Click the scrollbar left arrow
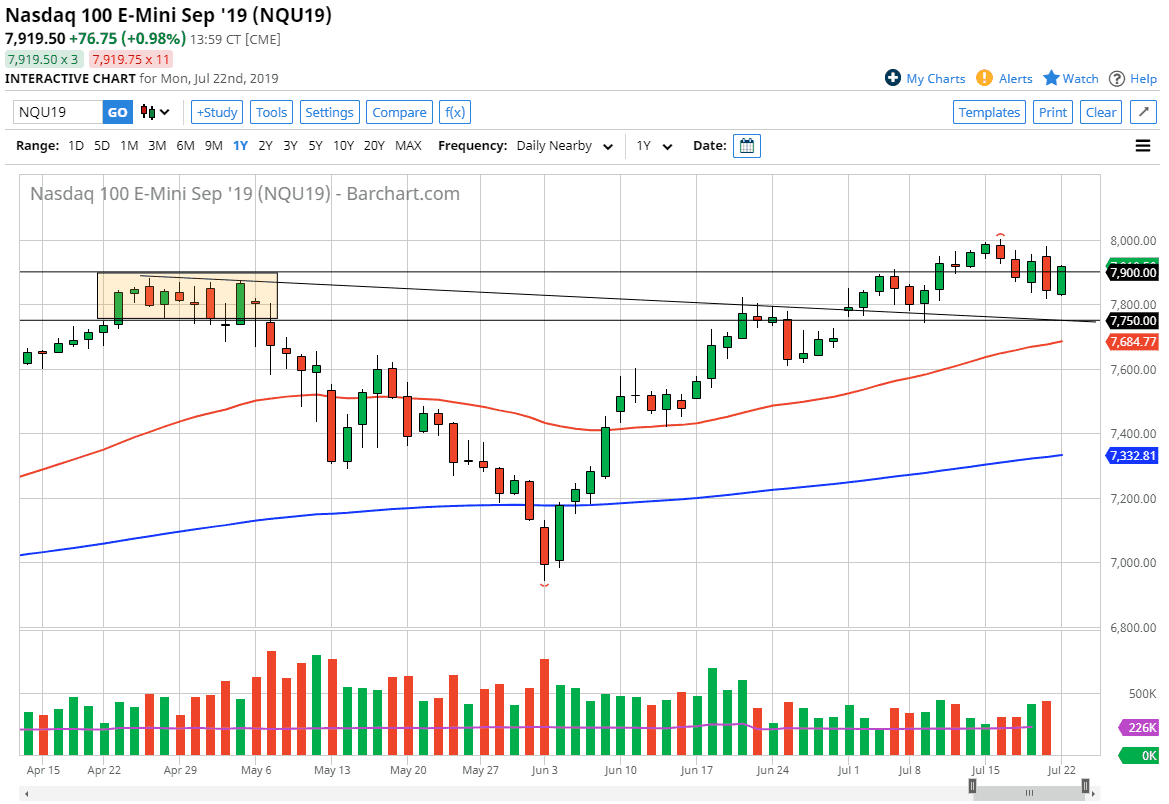 point(28,793)
